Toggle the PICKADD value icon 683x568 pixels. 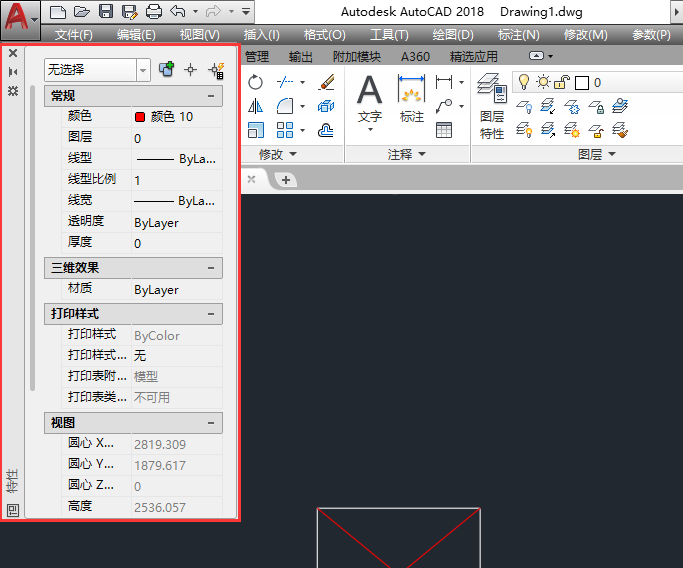(166, 69)
